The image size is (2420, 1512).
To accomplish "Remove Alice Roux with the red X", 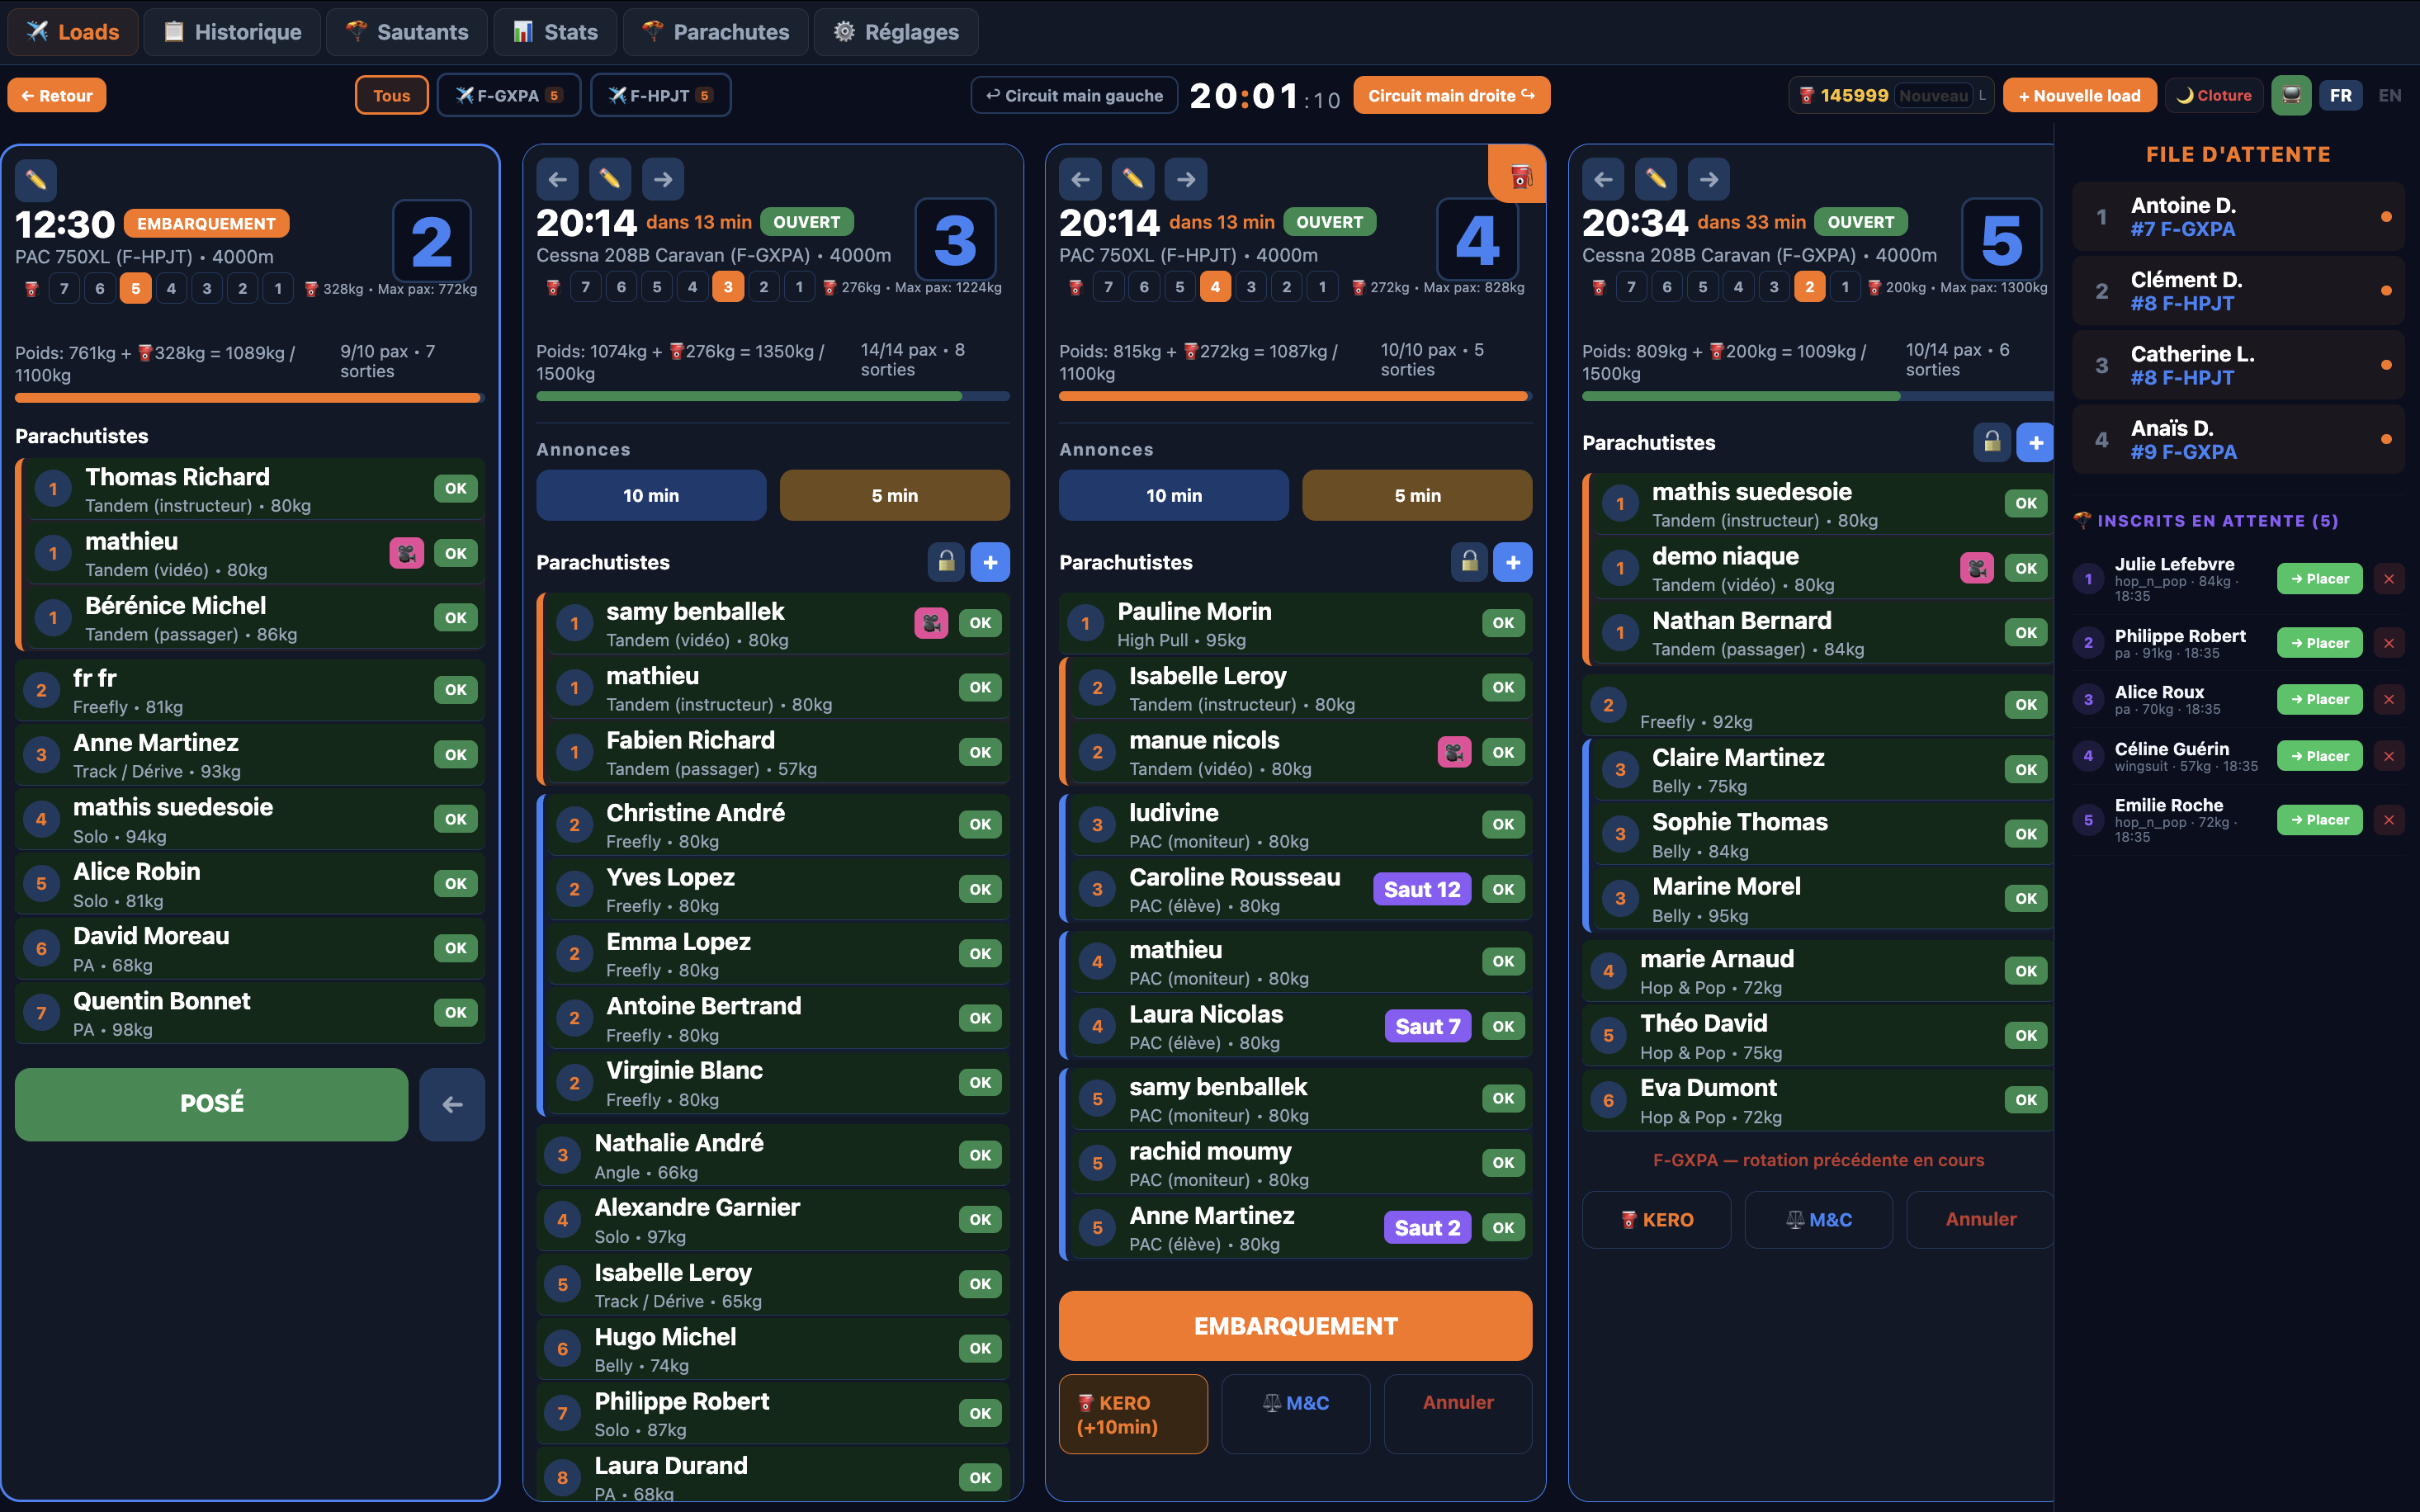I will (x=2390, y=699).
